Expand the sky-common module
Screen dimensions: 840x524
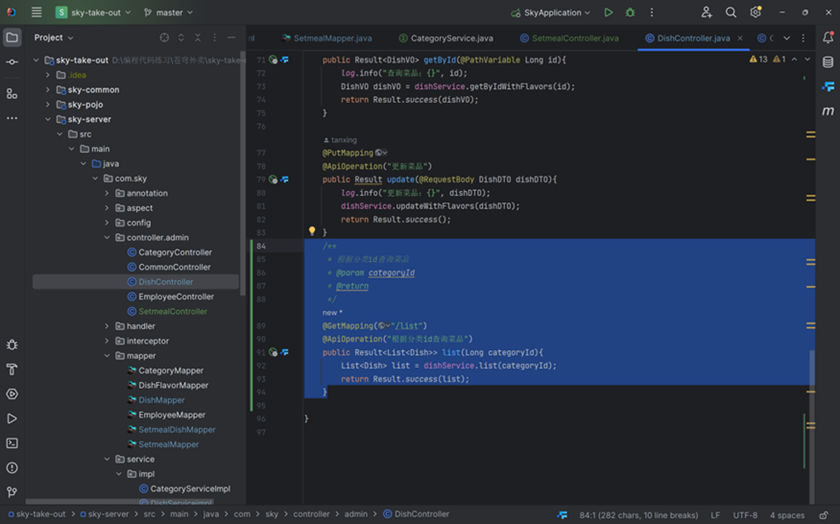coord(48,89)
